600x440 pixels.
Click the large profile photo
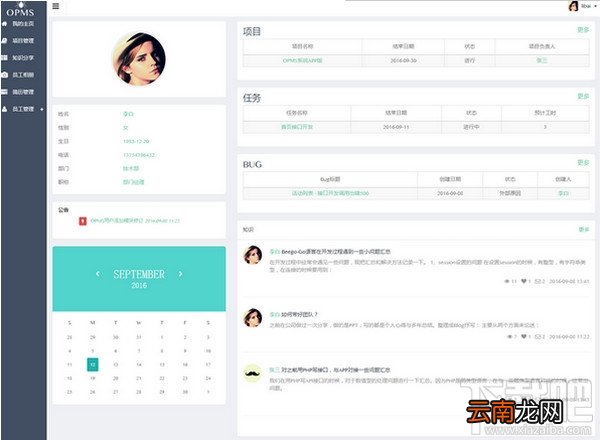click(x=139, y=59)
